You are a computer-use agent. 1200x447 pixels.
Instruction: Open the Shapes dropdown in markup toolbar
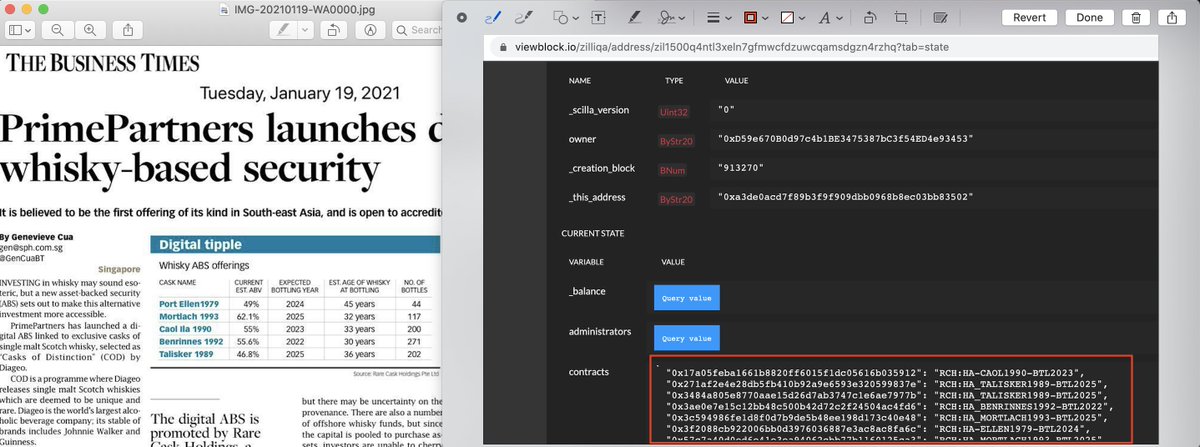(x=566, y=17)
